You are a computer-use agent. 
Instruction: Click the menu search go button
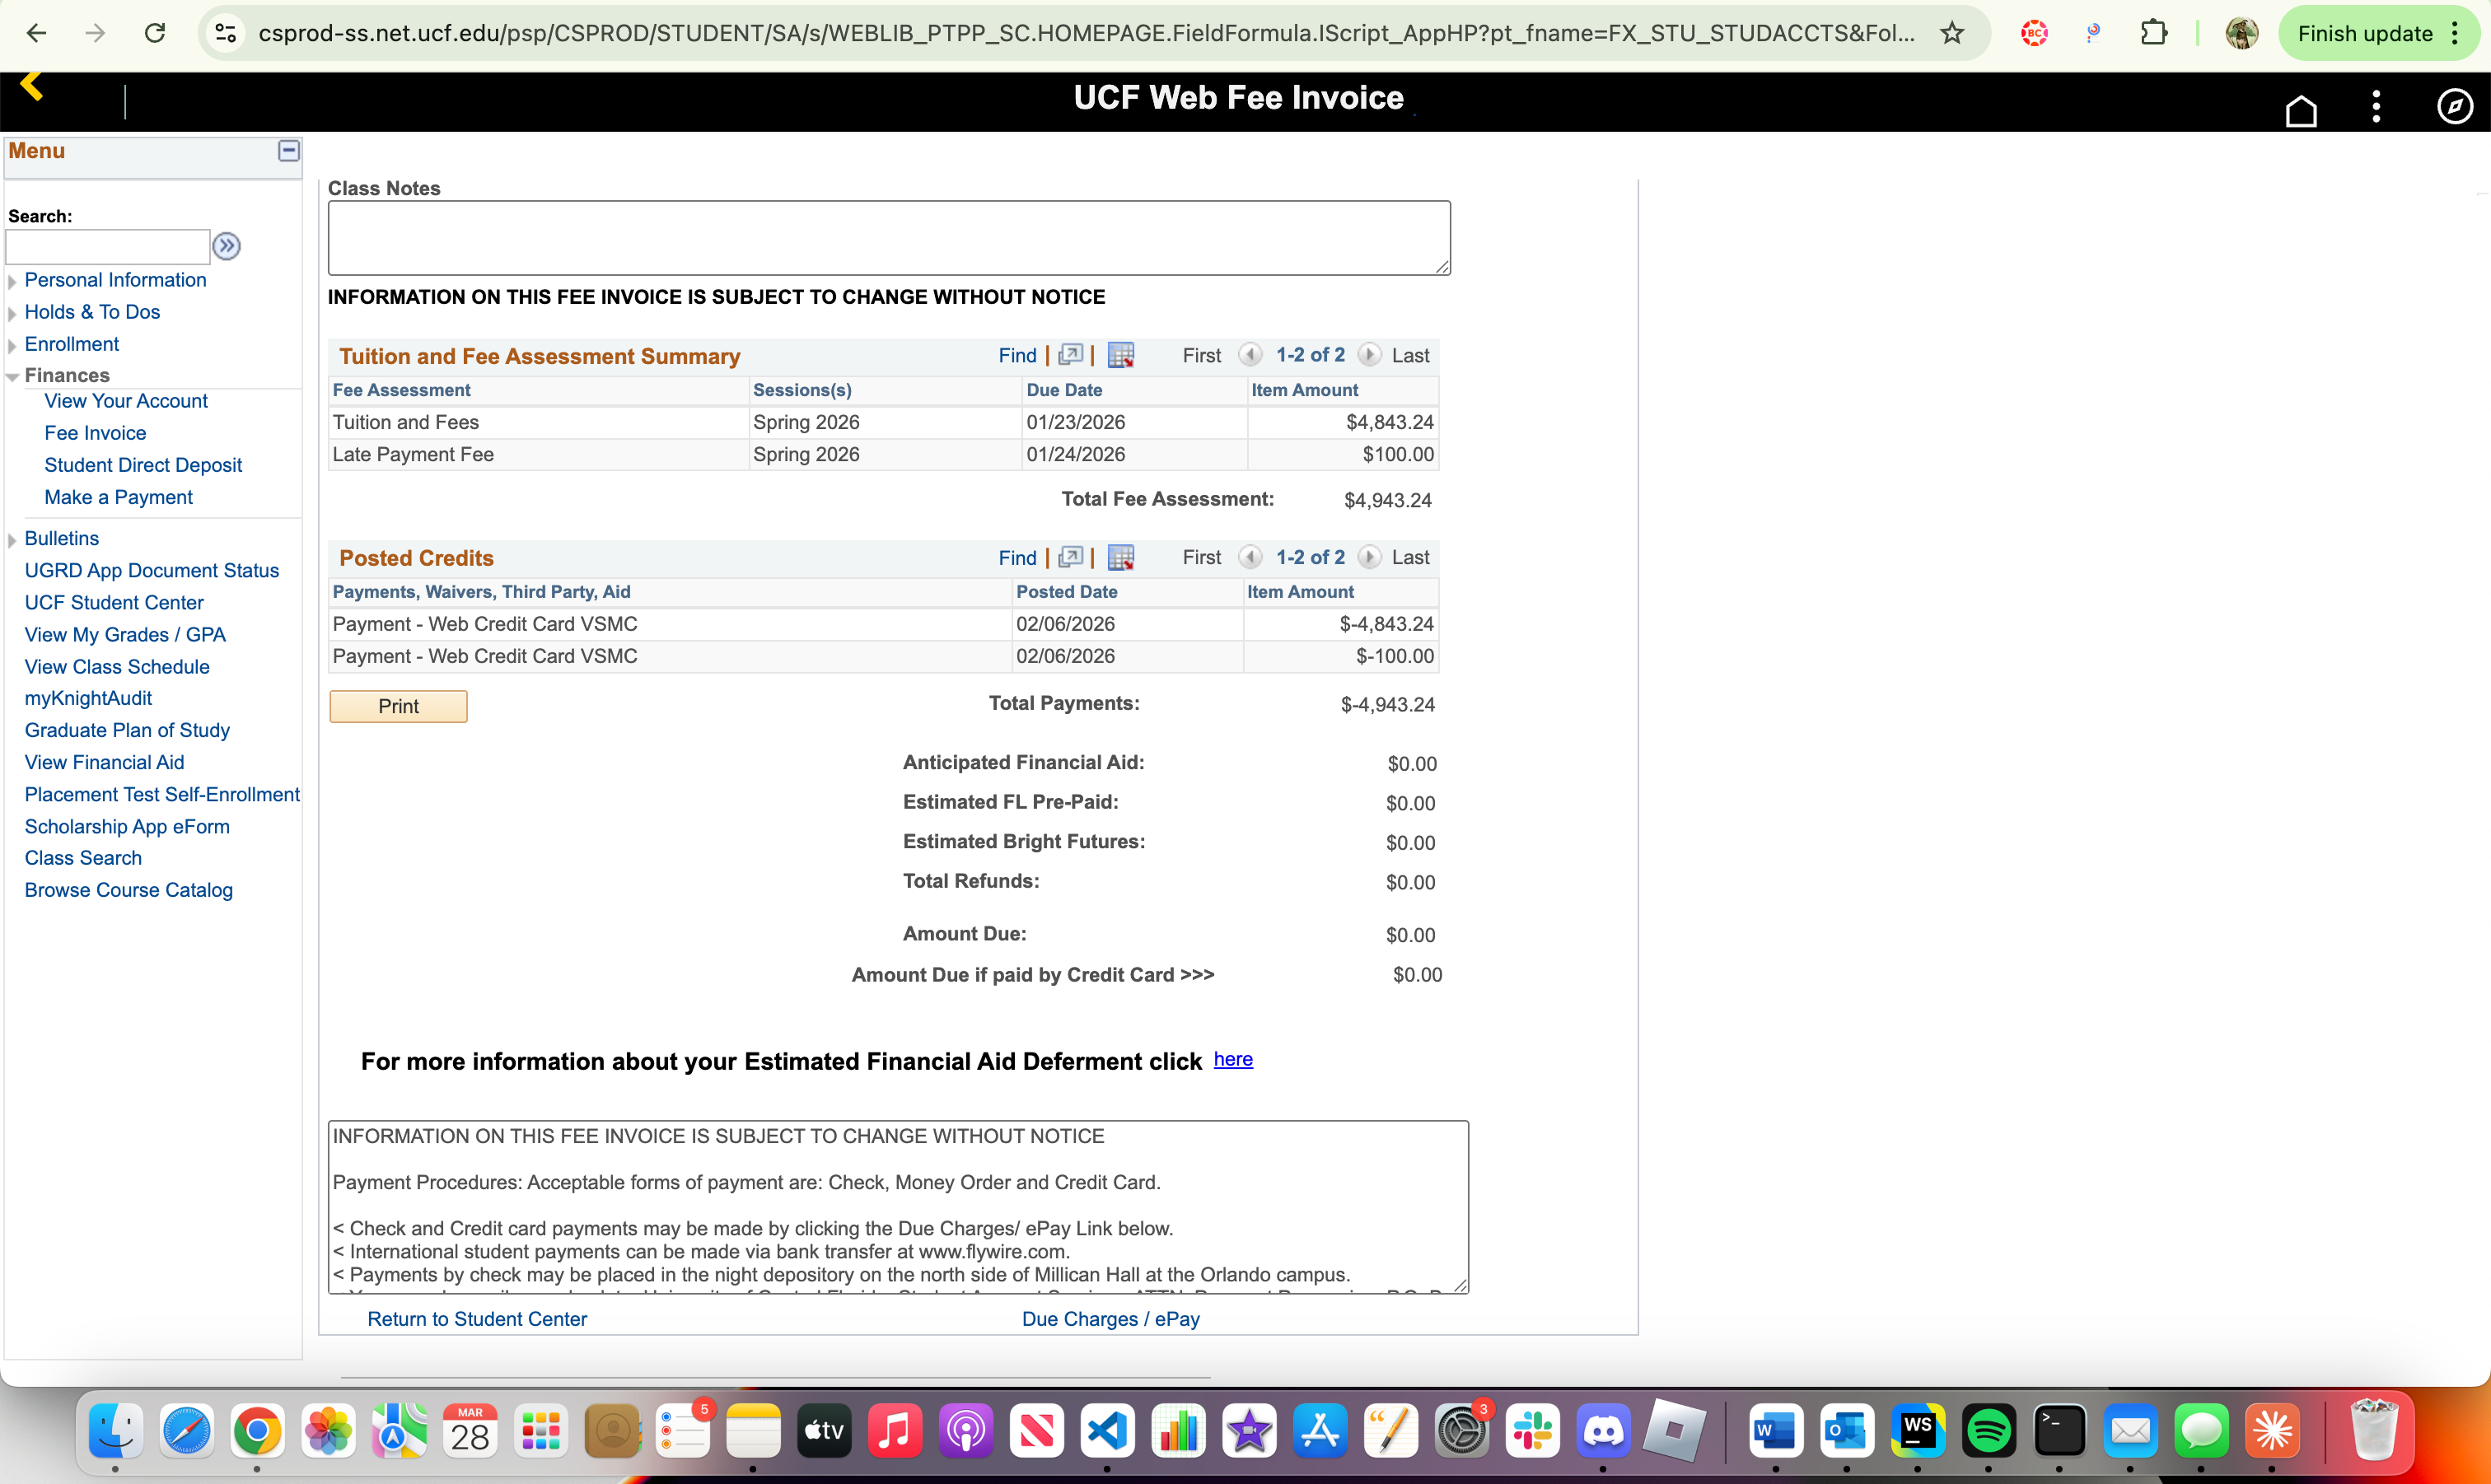[227, 246]
